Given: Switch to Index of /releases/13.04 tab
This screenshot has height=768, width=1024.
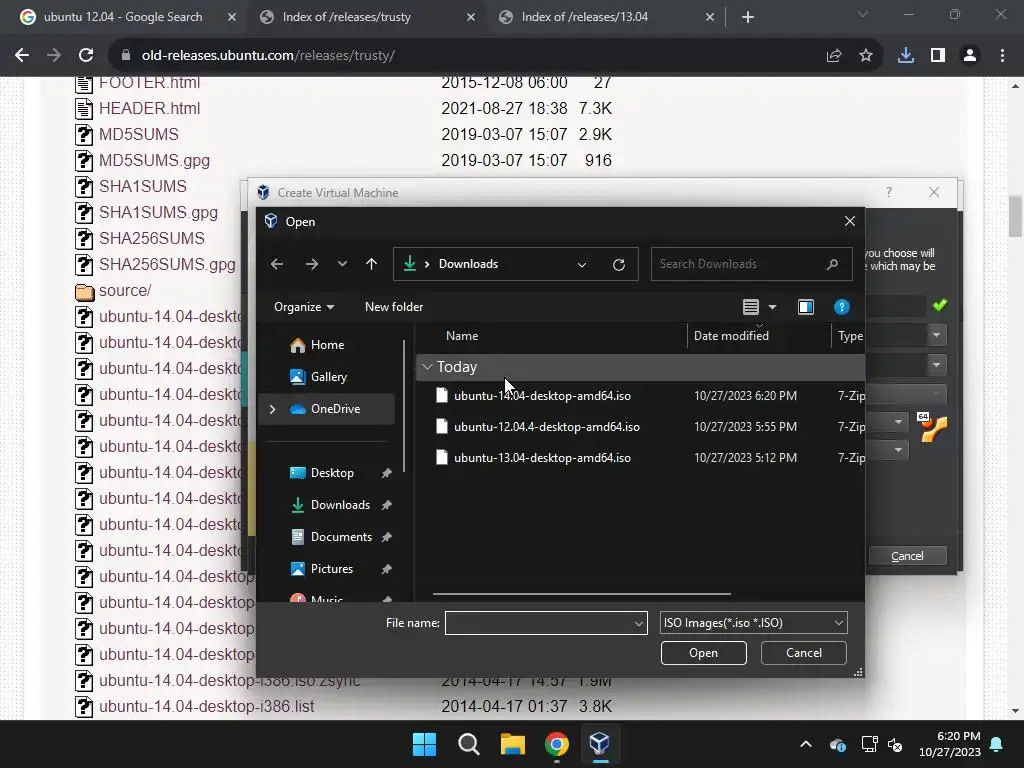Looking at the screenshot, I should [584, 17].
